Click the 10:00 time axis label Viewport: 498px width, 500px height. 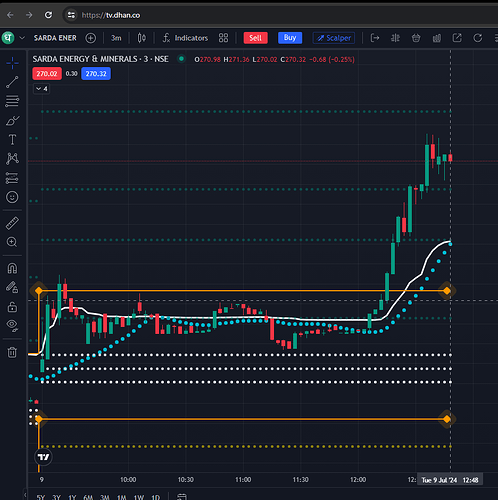[x=128, y=479]
